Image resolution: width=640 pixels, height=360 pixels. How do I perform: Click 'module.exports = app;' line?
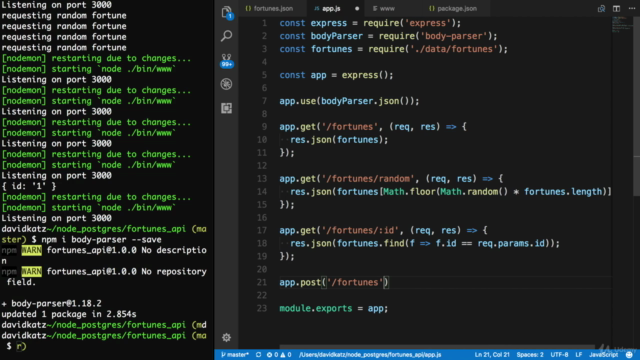(333, 309)
